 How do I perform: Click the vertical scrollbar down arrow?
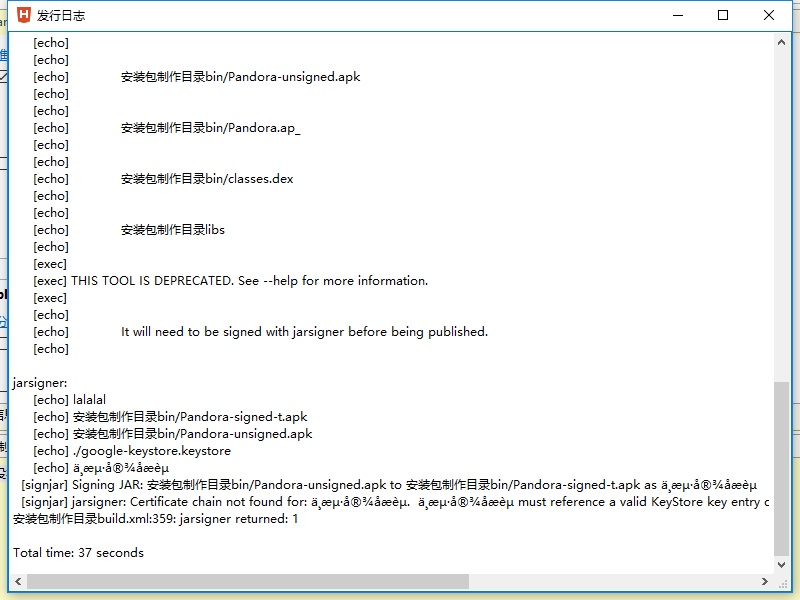coord(781,564)
